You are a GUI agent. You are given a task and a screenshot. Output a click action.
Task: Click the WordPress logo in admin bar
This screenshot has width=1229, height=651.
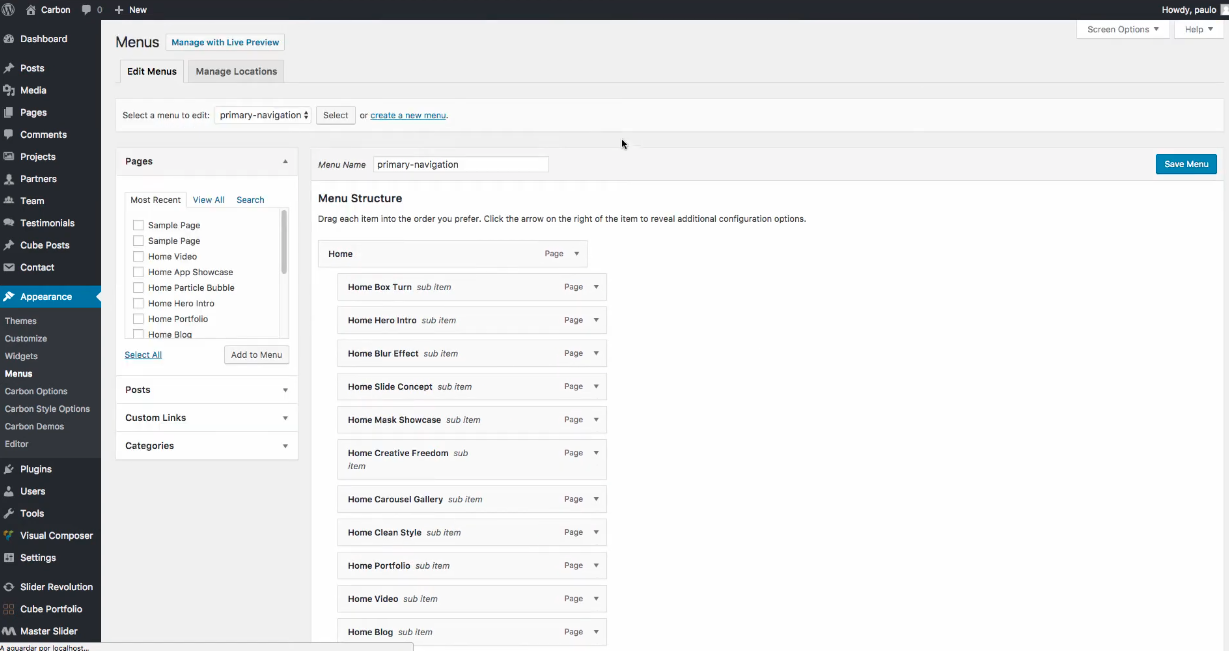pyautogui.click(x=9, y=10)
